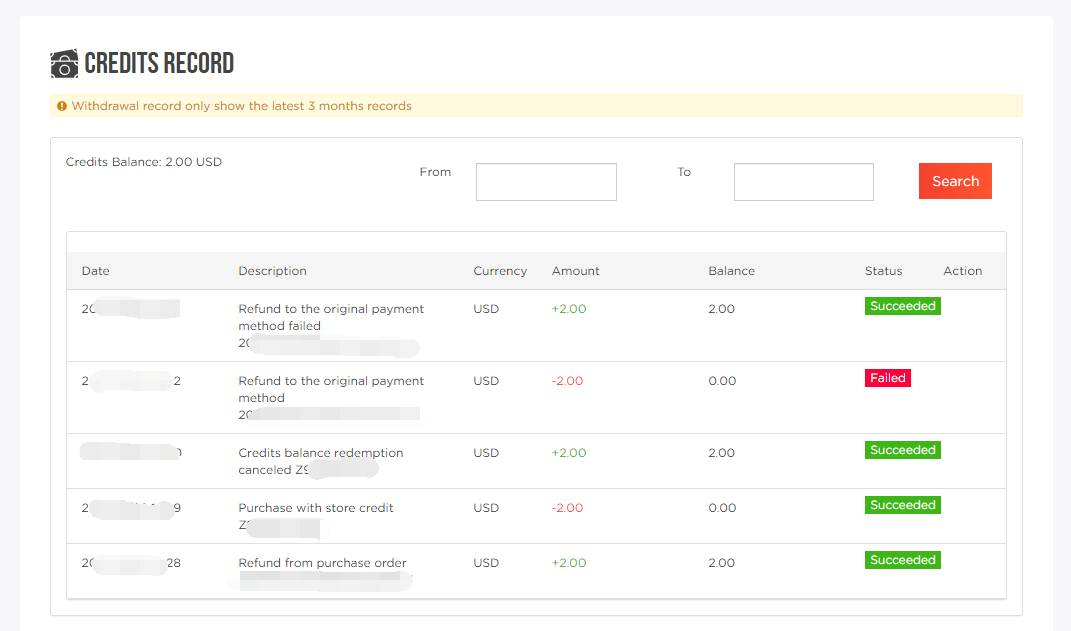Click the withdrawal record notice text
This screenshot has width=1071, height=631.
(241, 106)
